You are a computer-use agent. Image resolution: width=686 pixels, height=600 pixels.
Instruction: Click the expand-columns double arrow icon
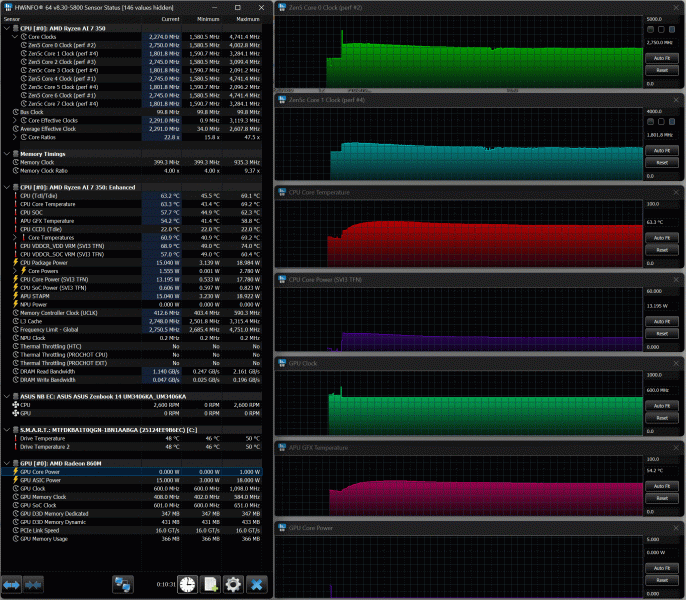click(x=11, y=585)
